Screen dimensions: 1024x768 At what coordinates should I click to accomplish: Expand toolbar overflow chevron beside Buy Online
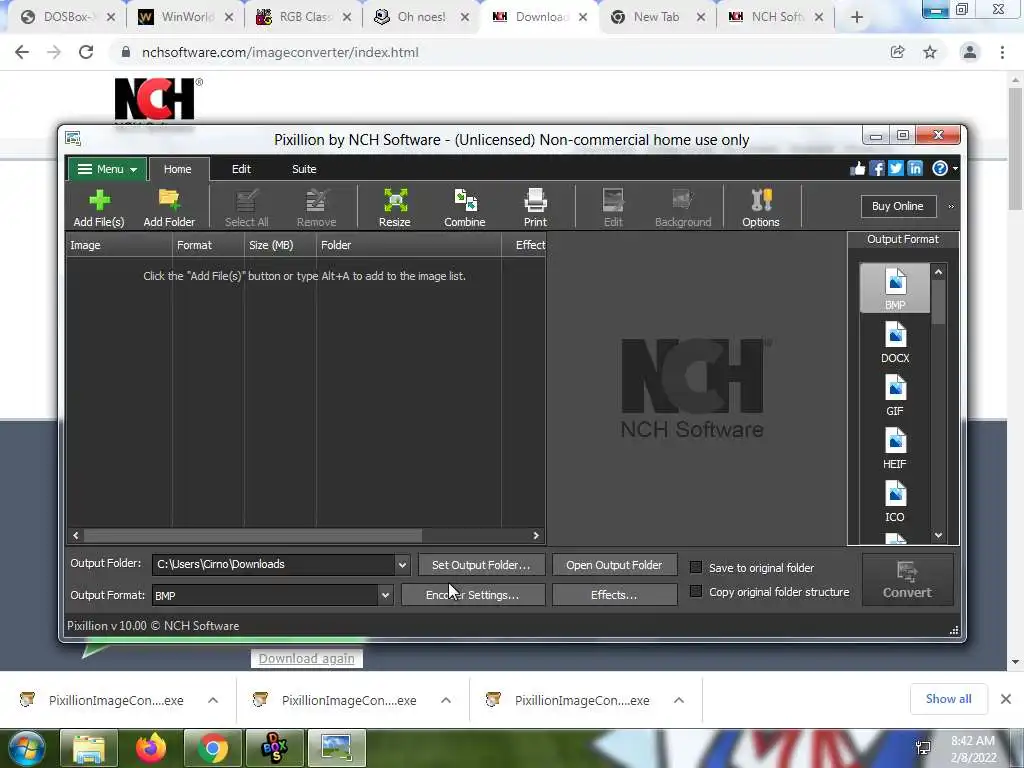tap(951, 206)
